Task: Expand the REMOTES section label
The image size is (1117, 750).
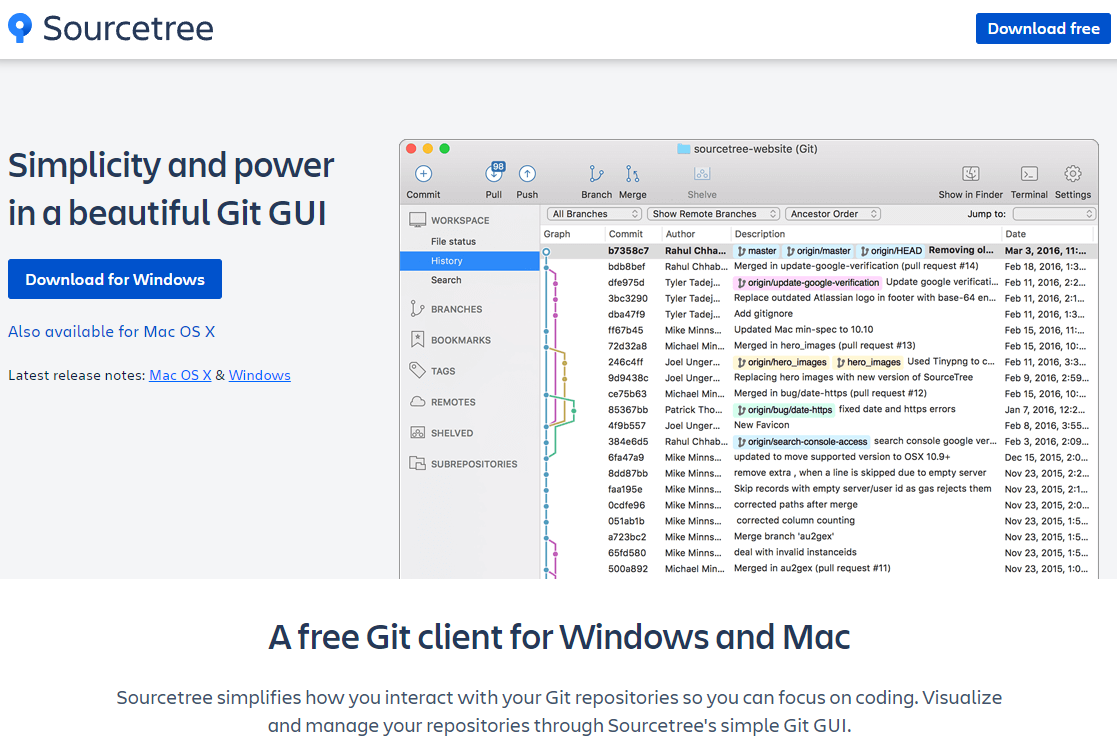Action: click(453, 402)
